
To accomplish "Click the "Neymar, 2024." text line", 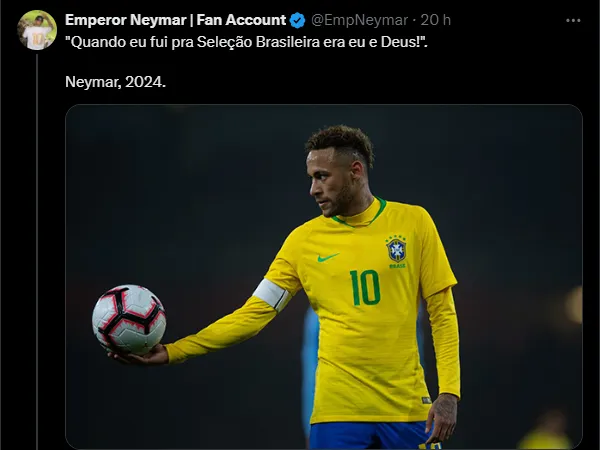I will (x=116, y=82).
